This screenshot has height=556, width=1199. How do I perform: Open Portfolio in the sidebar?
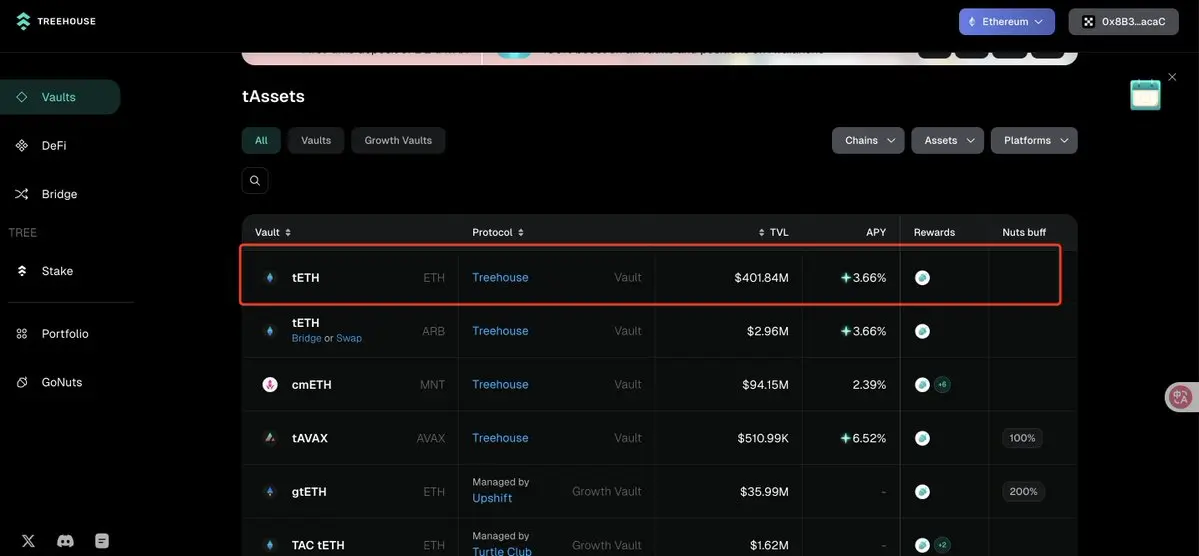click(65, 333)
